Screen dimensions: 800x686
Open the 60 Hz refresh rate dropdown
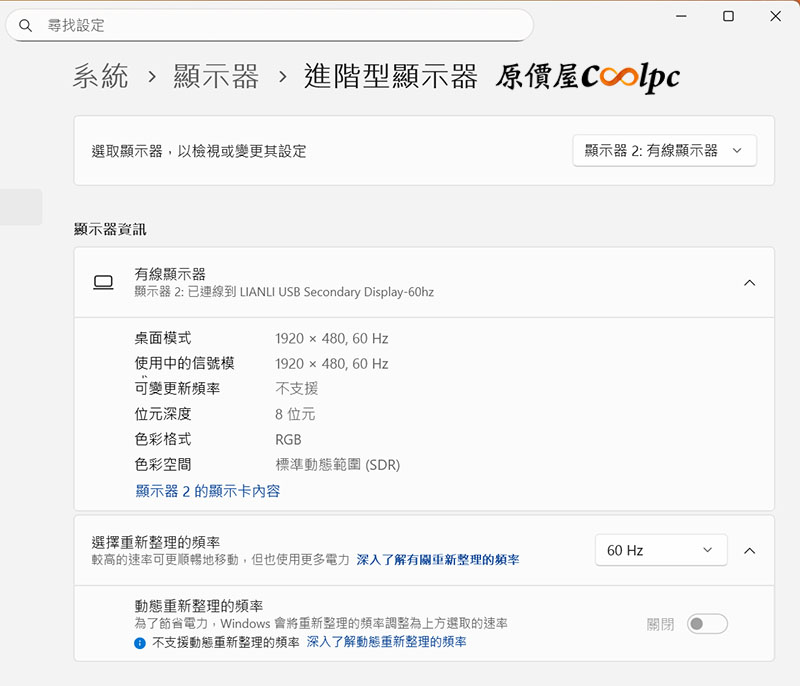click(x=660, y=551)
